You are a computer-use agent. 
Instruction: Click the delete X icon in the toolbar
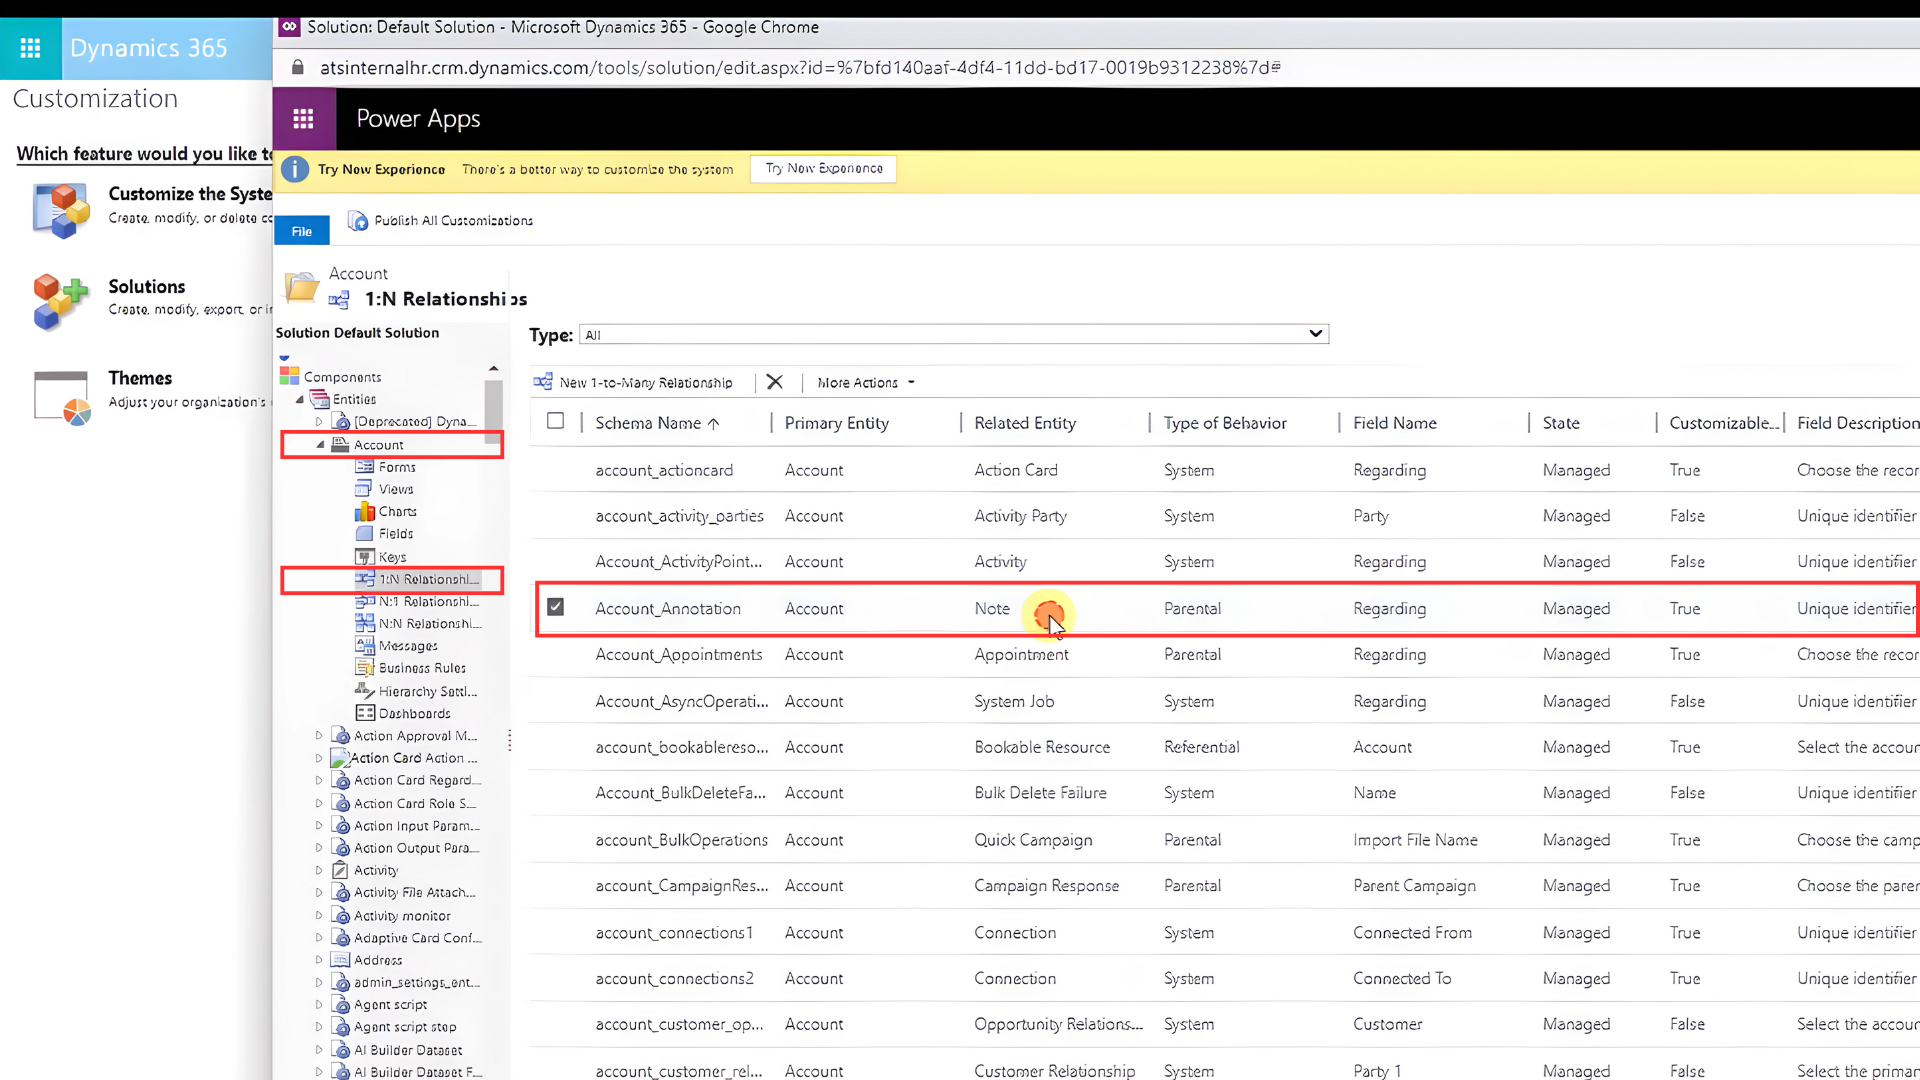774,382
